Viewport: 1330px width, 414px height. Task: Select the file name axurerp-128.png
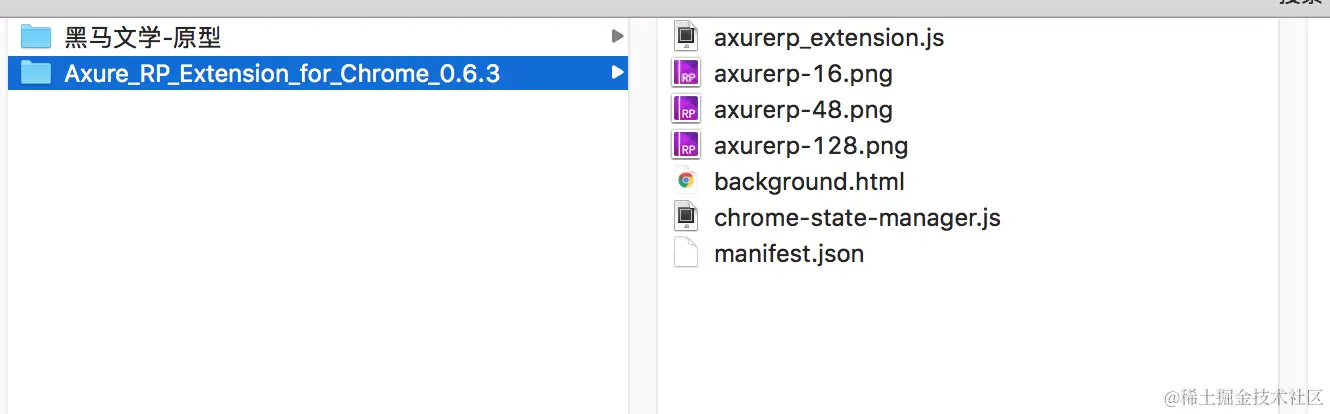811,146
